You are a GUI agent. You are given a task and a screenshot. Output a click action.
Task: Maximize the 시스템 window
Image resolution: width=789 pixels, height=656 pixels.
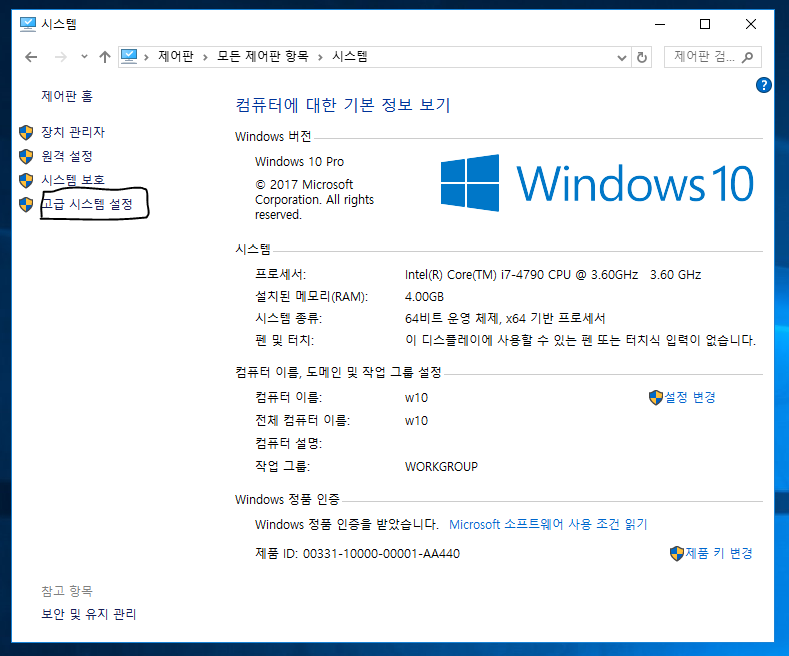705,24
